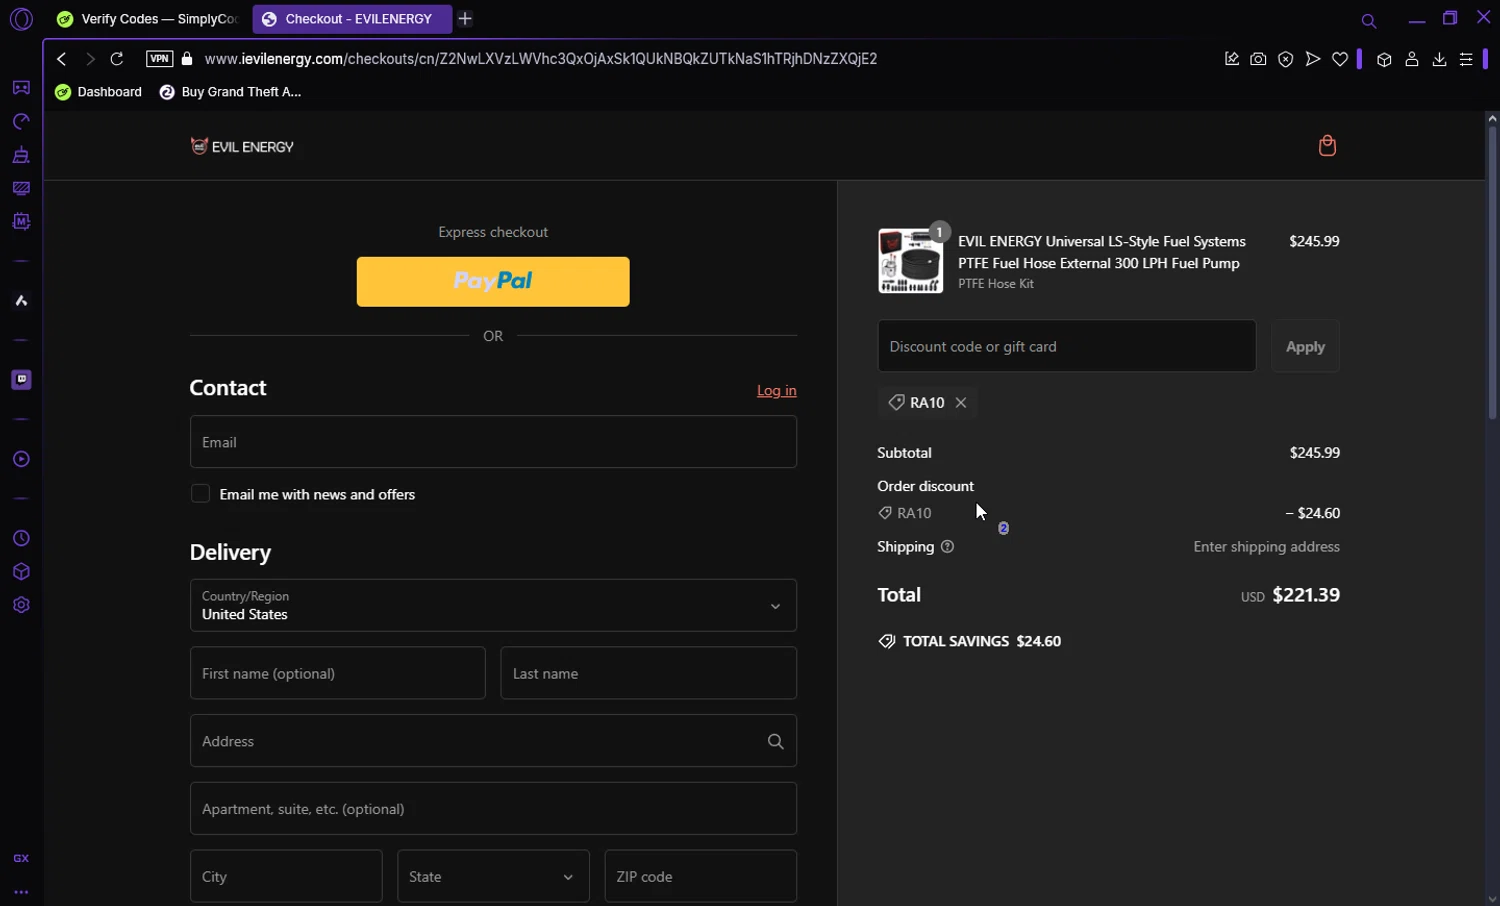Screen dimensions: 1500x906
Task: Go forward to the next page
Action: (90, 59)
